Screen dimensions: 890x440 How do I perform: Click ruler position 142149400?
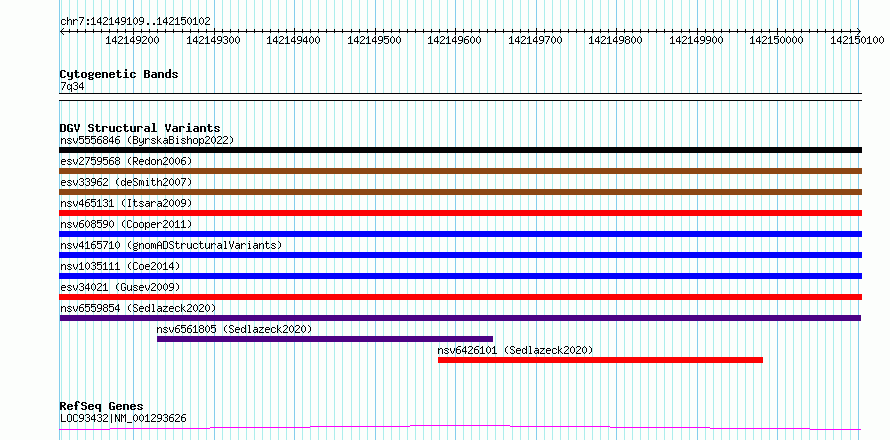tap(293, 40)
